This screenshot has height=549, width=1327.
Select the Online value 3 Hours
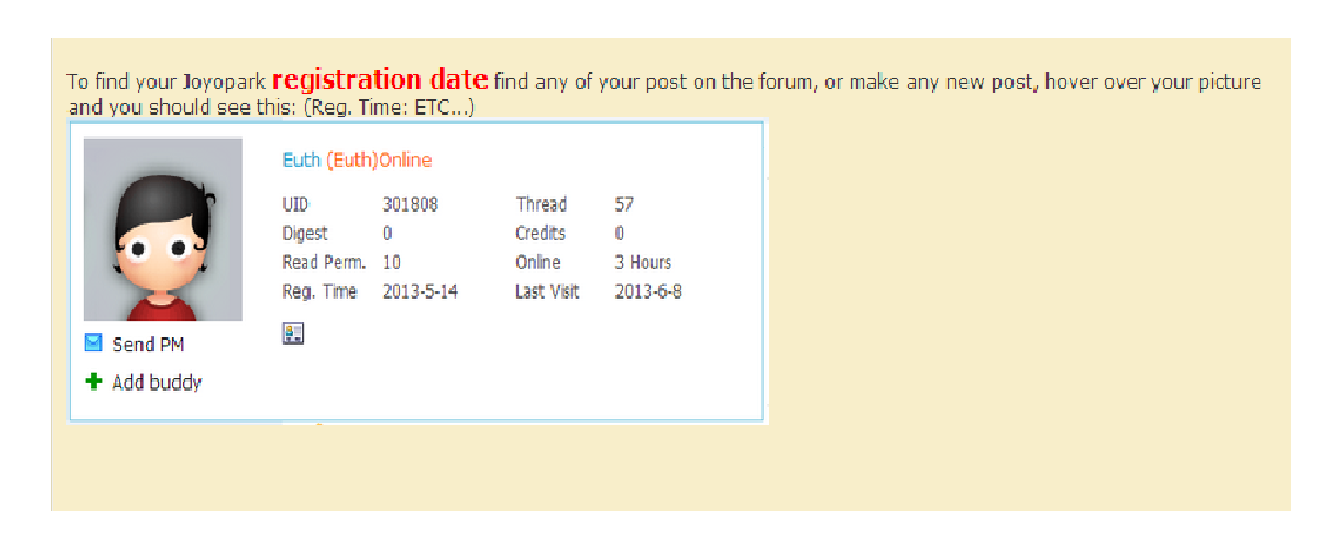642,263
